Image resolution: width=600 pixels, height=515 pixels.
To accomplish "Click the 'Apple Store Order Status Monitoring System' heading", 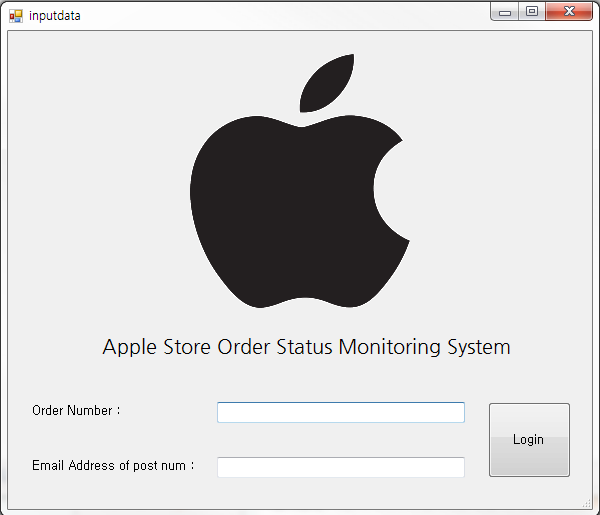I will coord(307,347).
